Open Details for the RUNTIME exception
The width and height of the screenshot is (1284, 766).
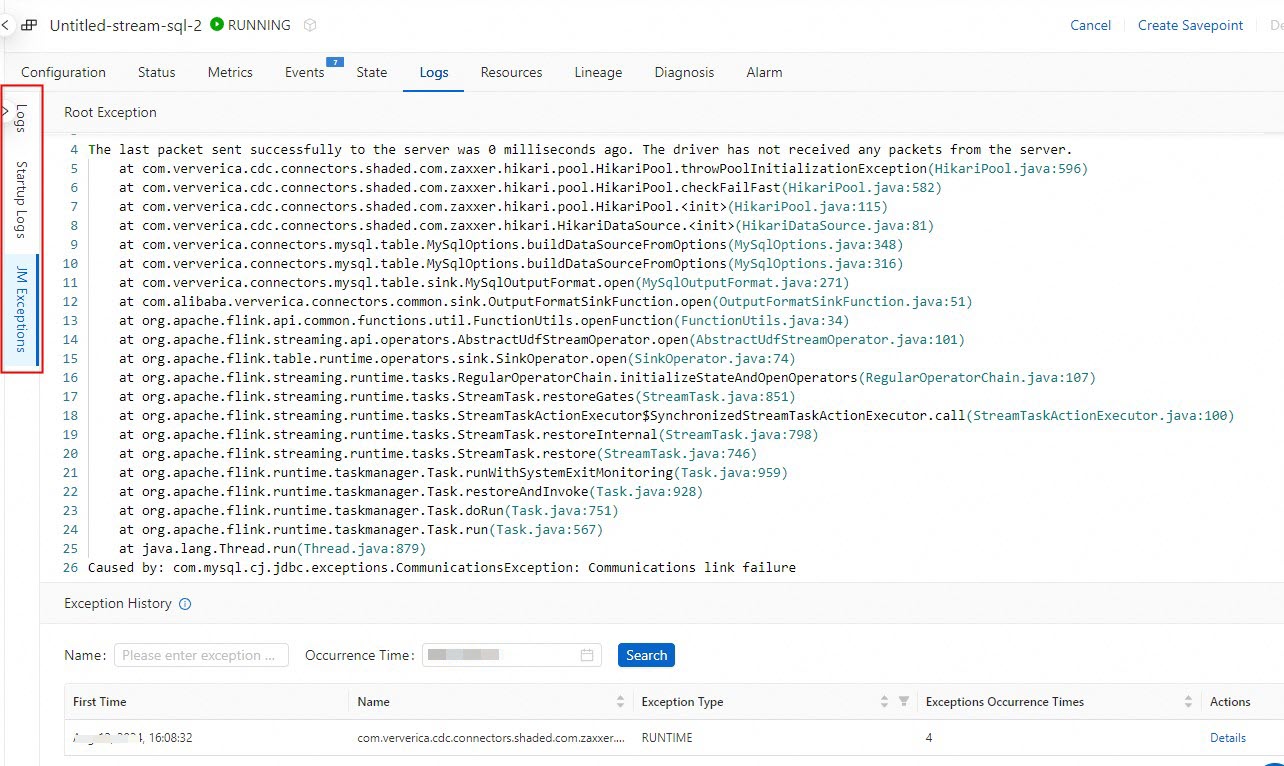[x=1227, y=738]
